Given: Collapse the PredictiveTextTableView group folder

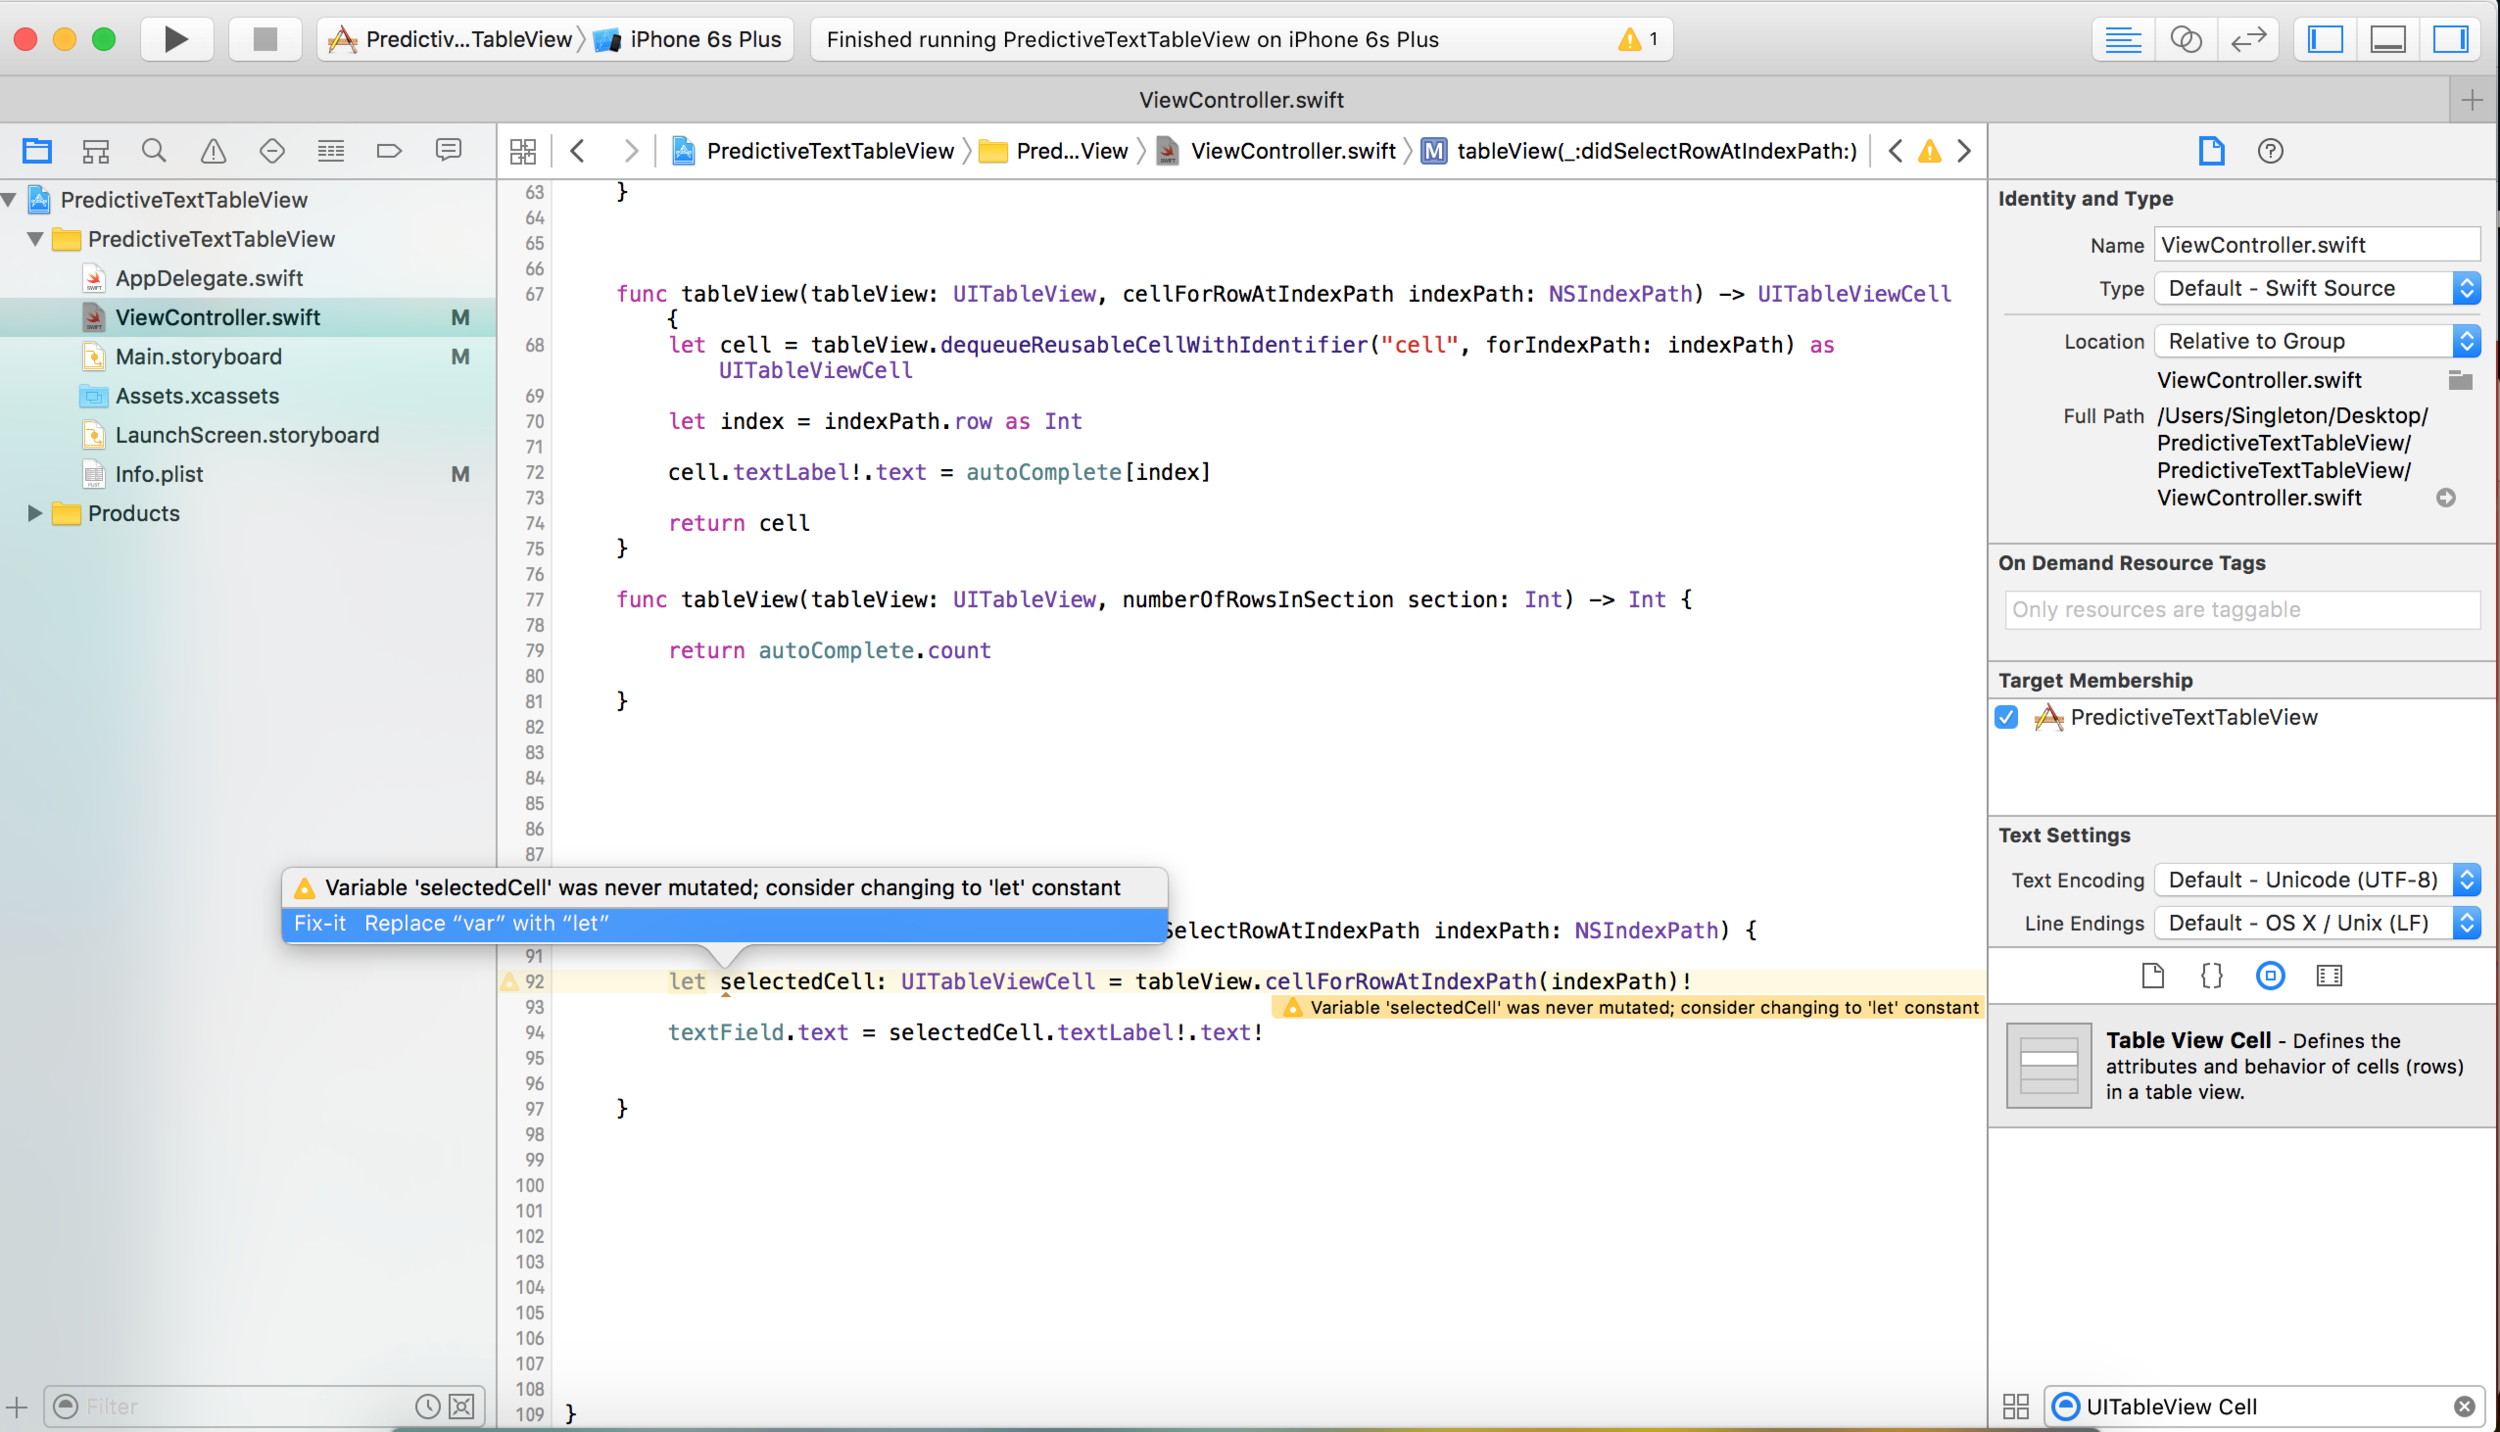Looking at the screenshot, I should click(36, 239).
